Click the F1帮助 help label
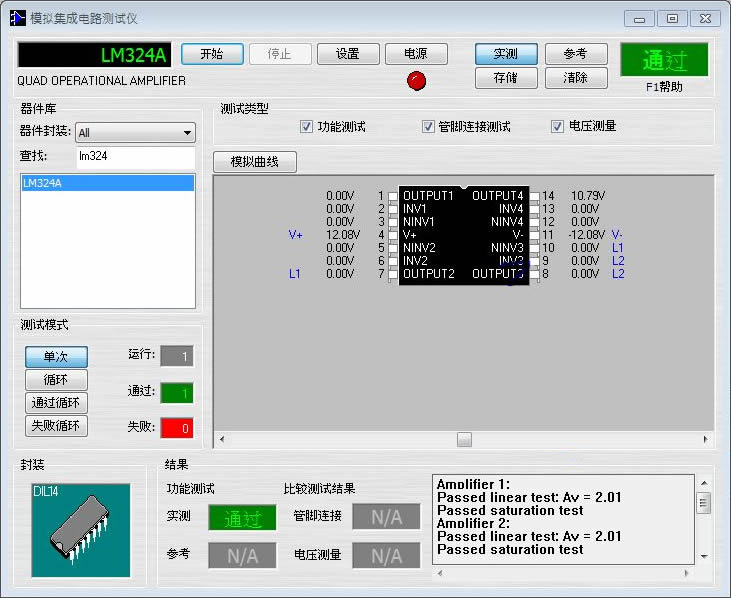The height and width of the screenshot is (598, 731). coord(664,87)
